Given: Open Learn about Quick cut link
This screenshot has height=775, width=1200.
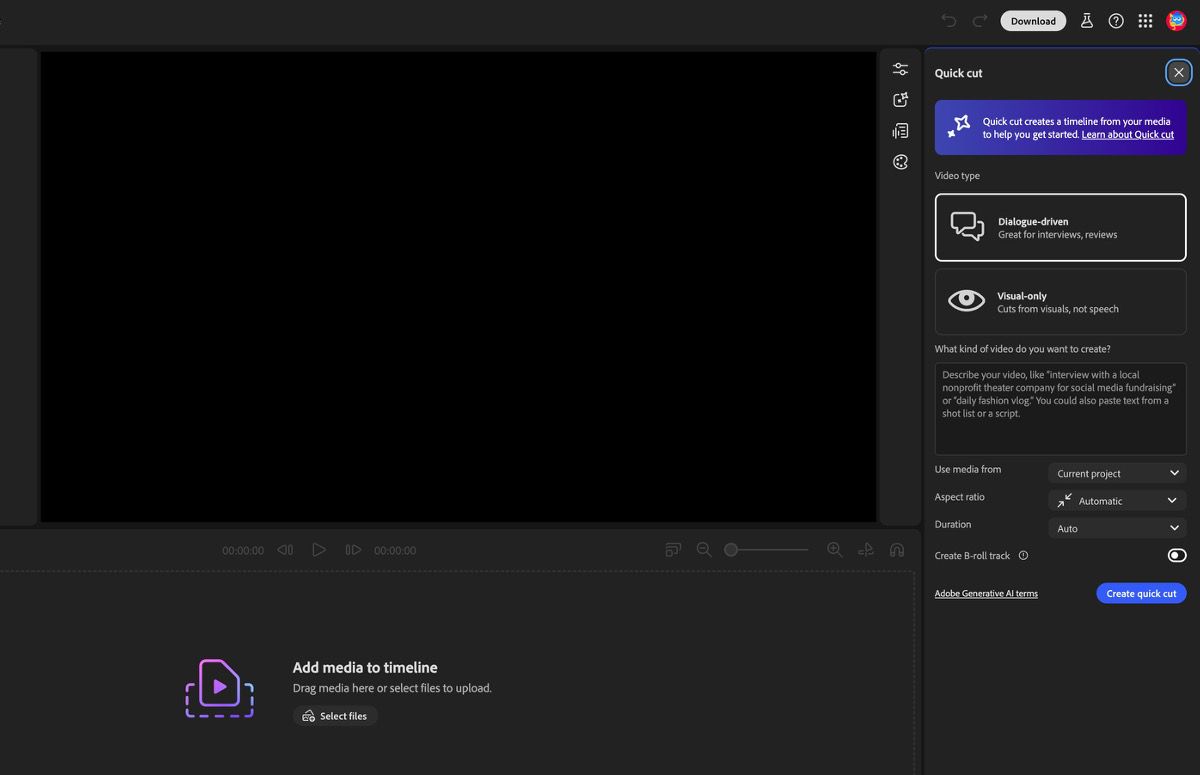Looking at the screenshot, I should click(1127, 135).
